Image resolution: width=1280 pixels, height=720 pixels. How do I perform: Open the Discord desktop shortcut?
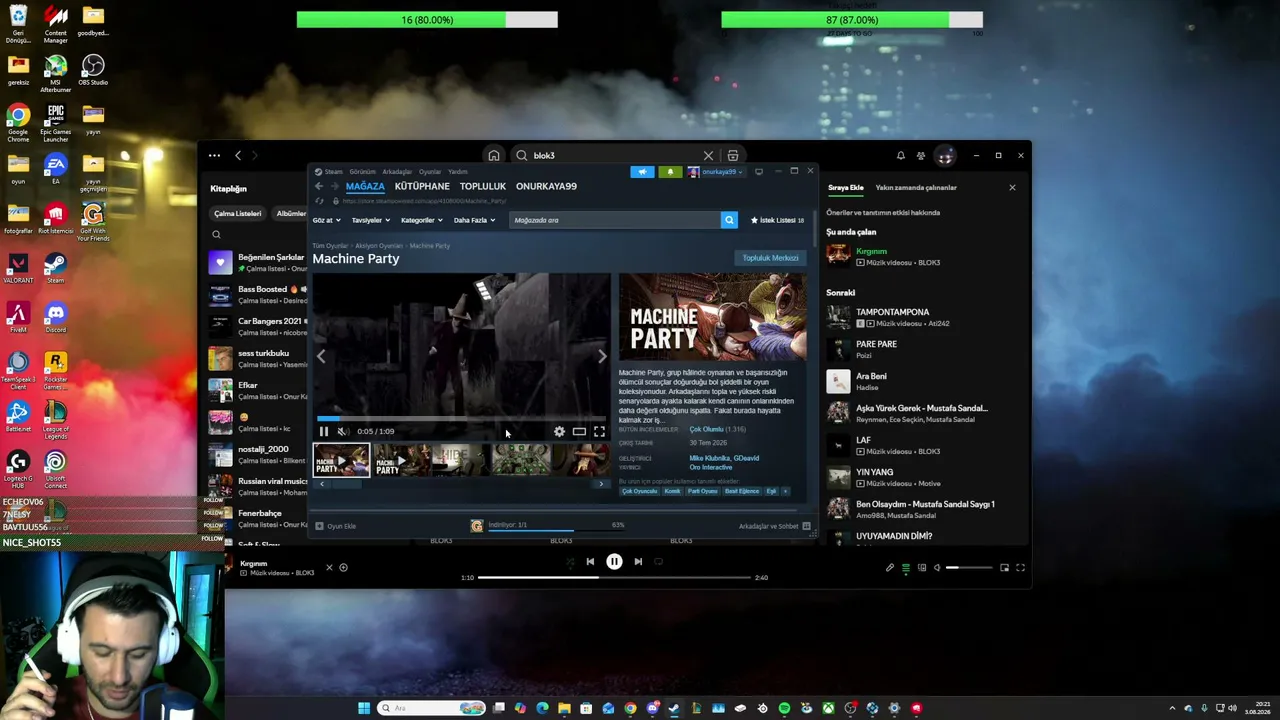pyautogui.click(x=56, y=318)
